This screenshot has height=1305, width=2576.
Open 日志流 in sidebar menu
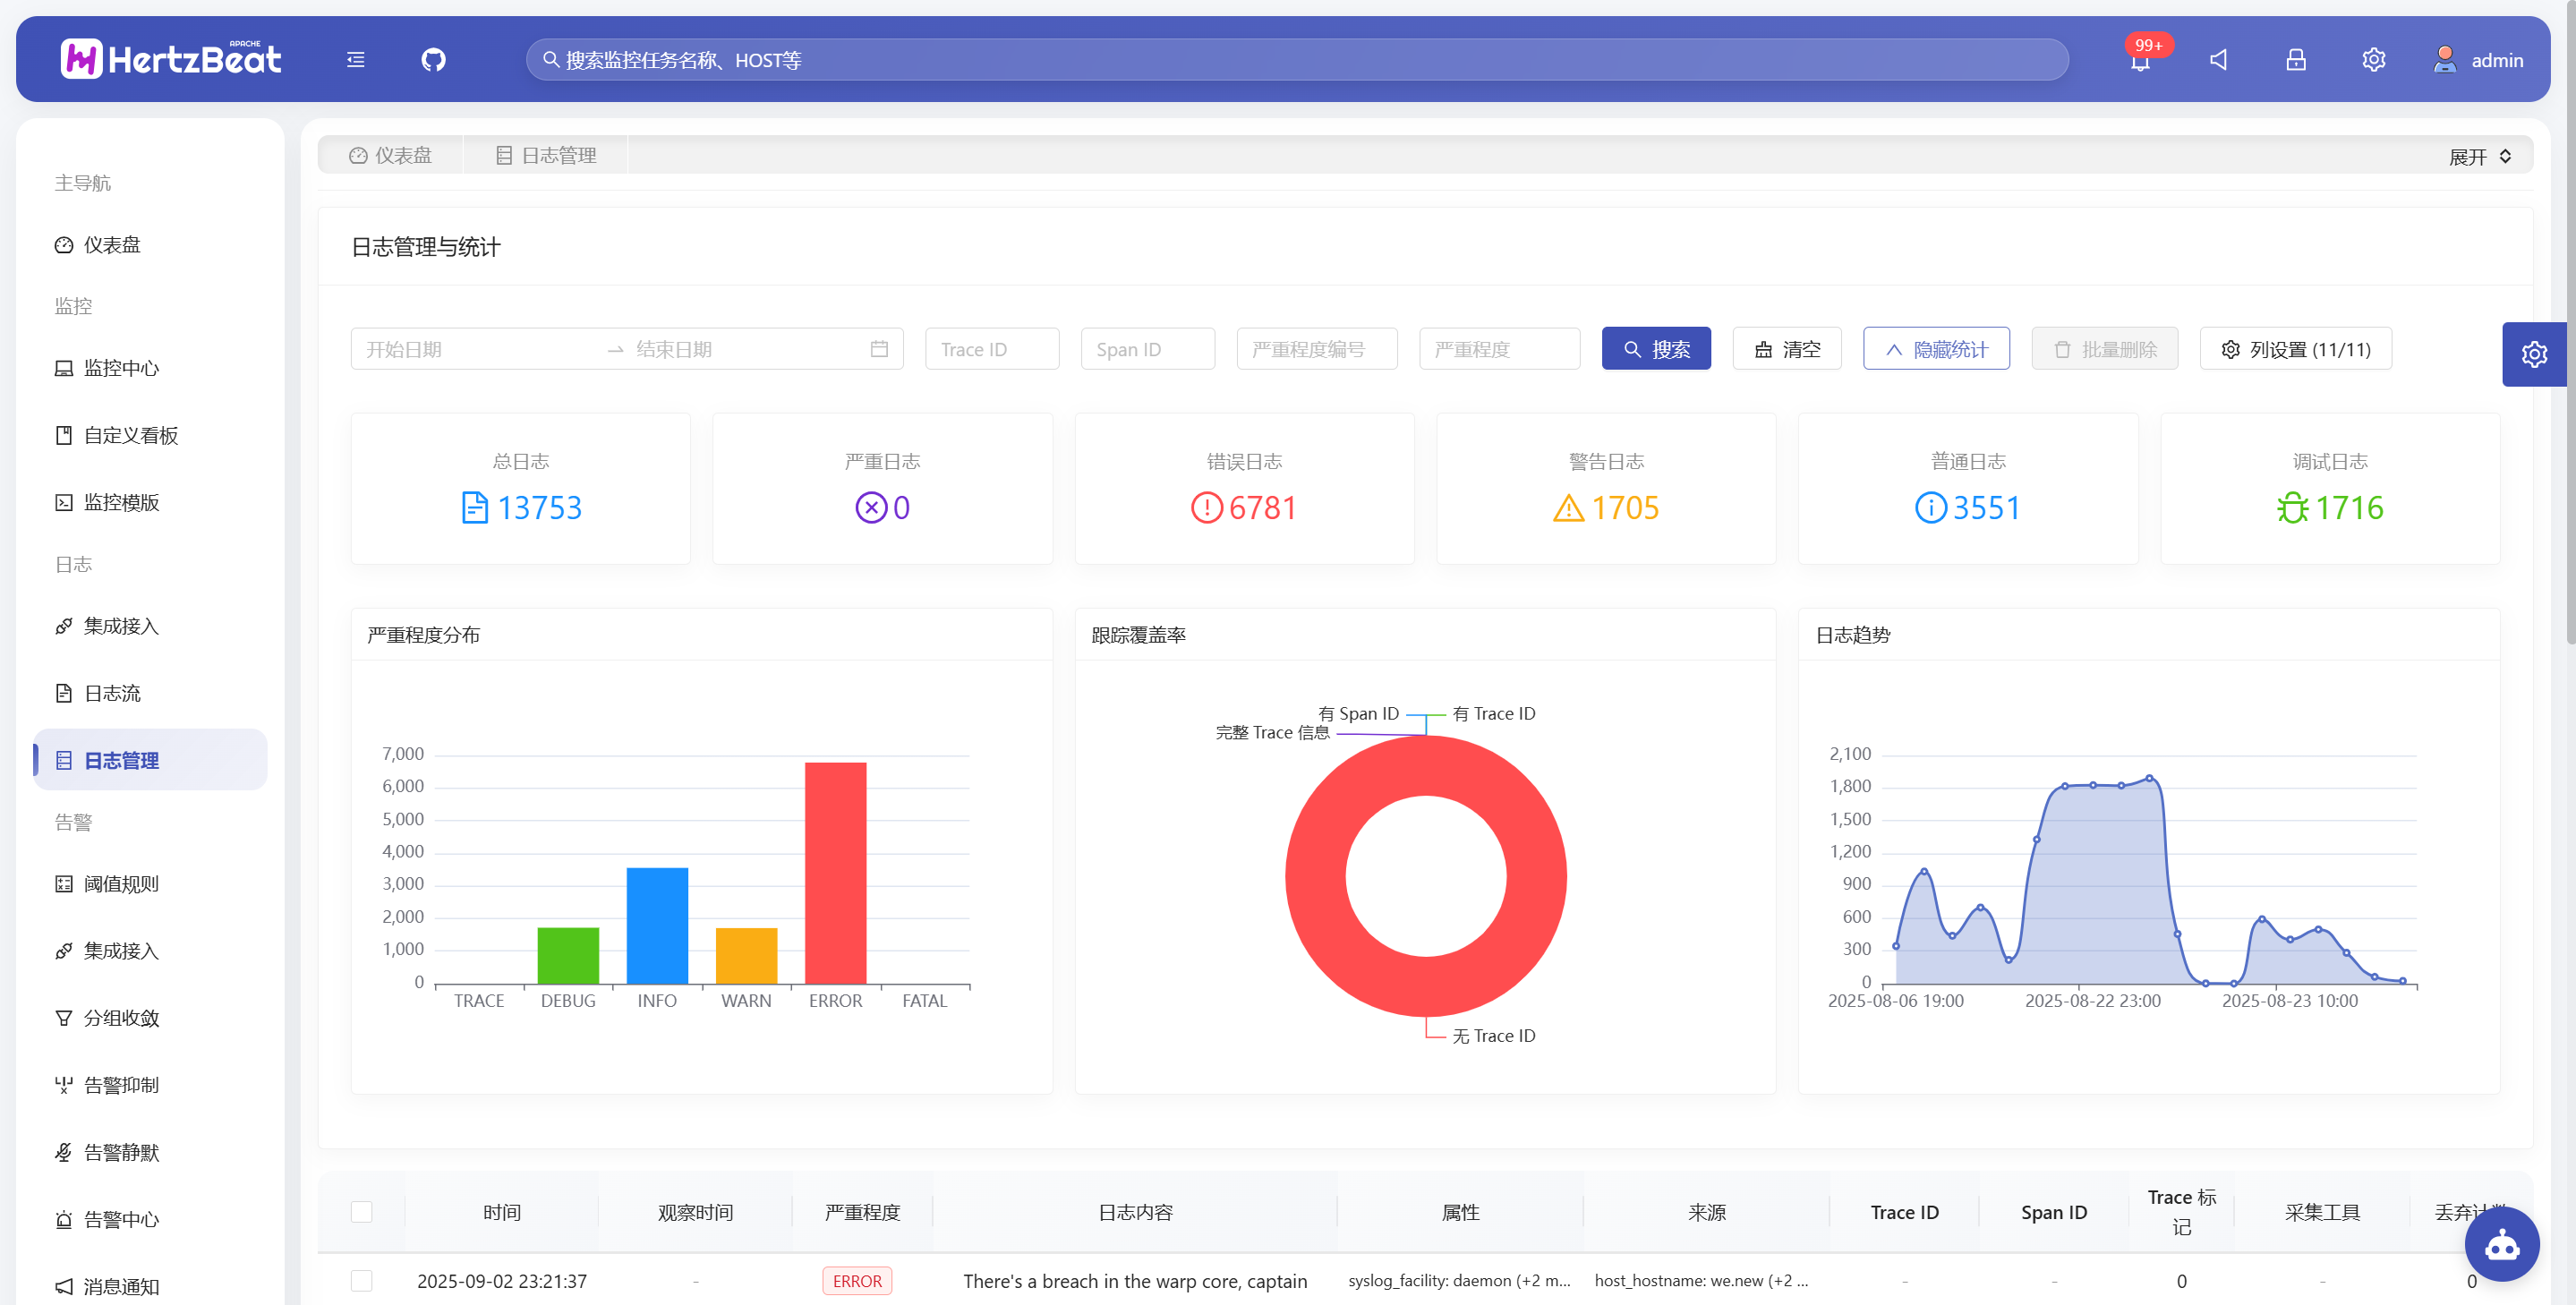point(112,693)
